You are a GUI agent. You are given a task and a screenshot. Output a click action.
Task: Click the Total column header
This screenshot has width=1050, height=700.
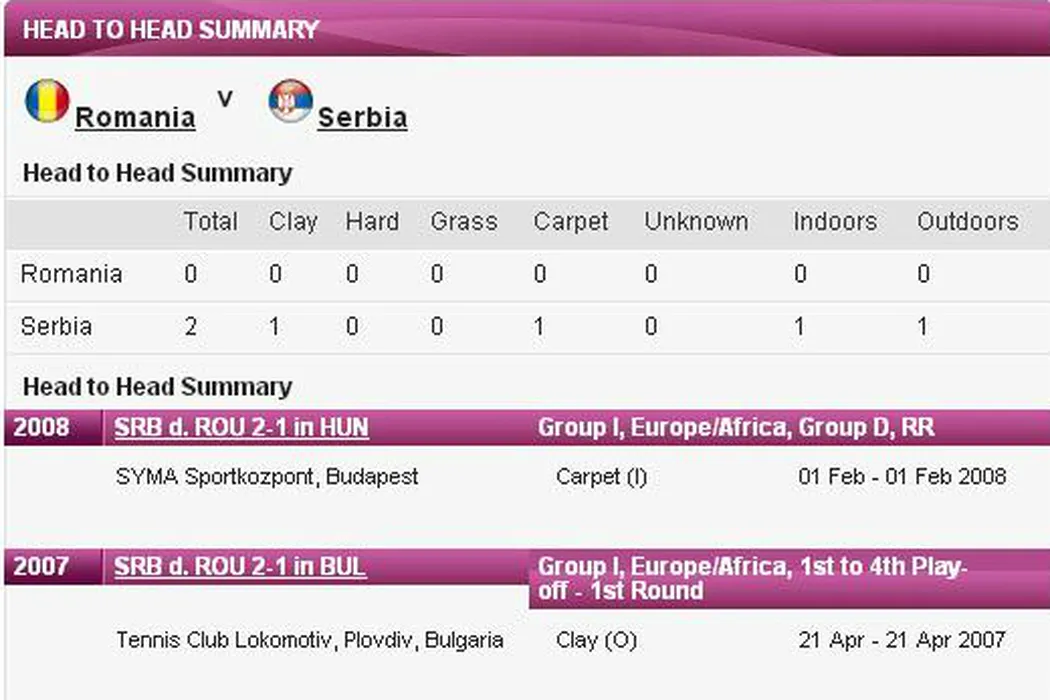(210, 222)
